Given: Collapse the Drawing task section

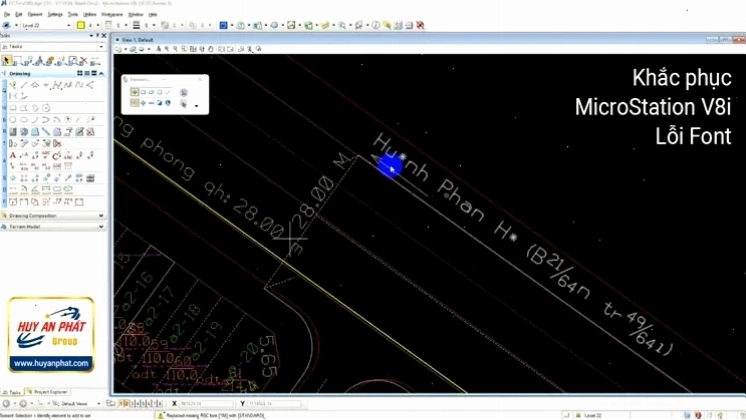Looking at the screenshot, I should tap(101, 73).
